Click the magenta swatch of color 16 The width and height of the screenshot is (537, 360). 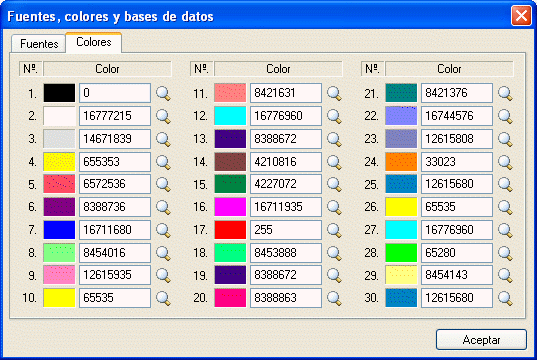click(x=230, y=207)
